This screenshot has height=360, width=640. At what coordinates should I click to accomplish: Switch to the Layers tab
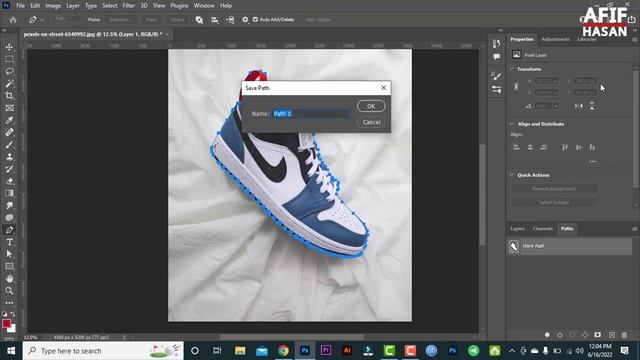pyautogui.click(x=518, y=229)
